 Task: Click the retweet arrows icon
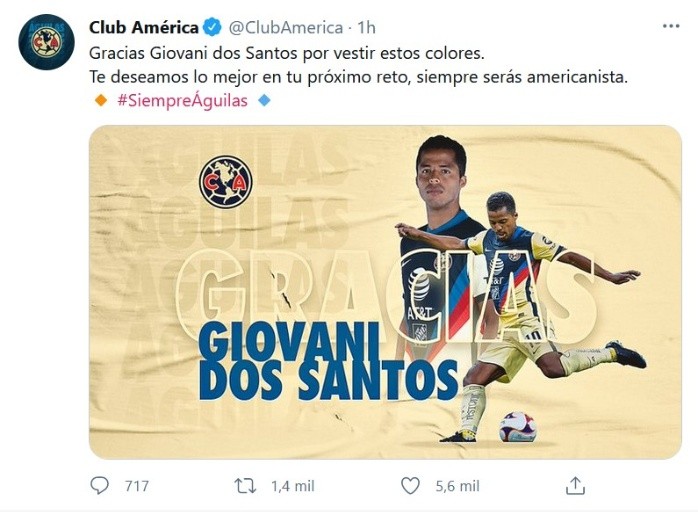tap(245, 486)
